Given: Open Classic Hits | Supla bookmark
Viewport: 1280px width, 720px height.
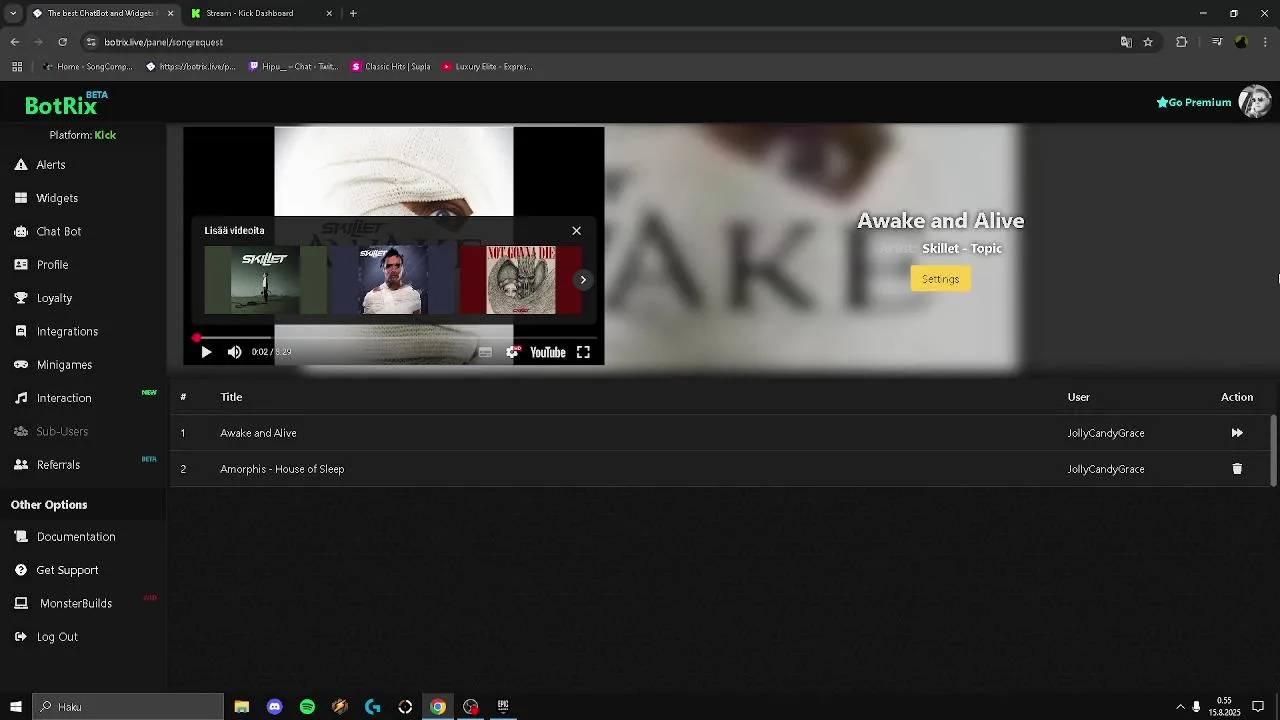Looking at the screenshot, I should (x=390, y=67).
